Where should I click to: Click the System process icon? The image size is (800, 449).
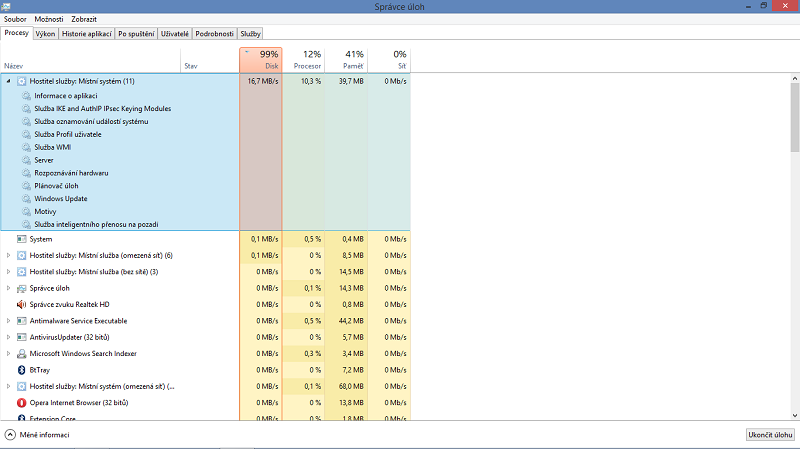coord(21,239)
